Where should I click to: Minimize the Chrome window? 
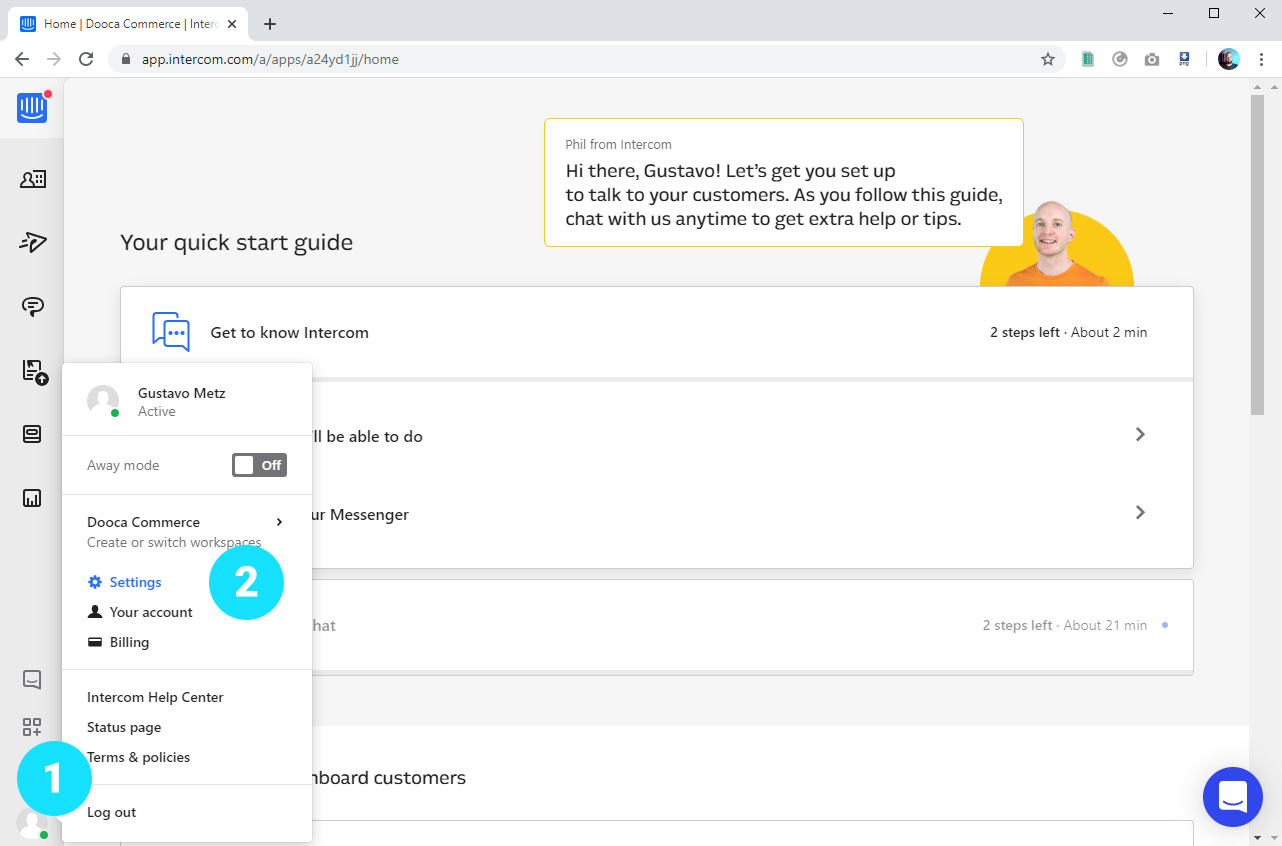[x=1168, y=13]
